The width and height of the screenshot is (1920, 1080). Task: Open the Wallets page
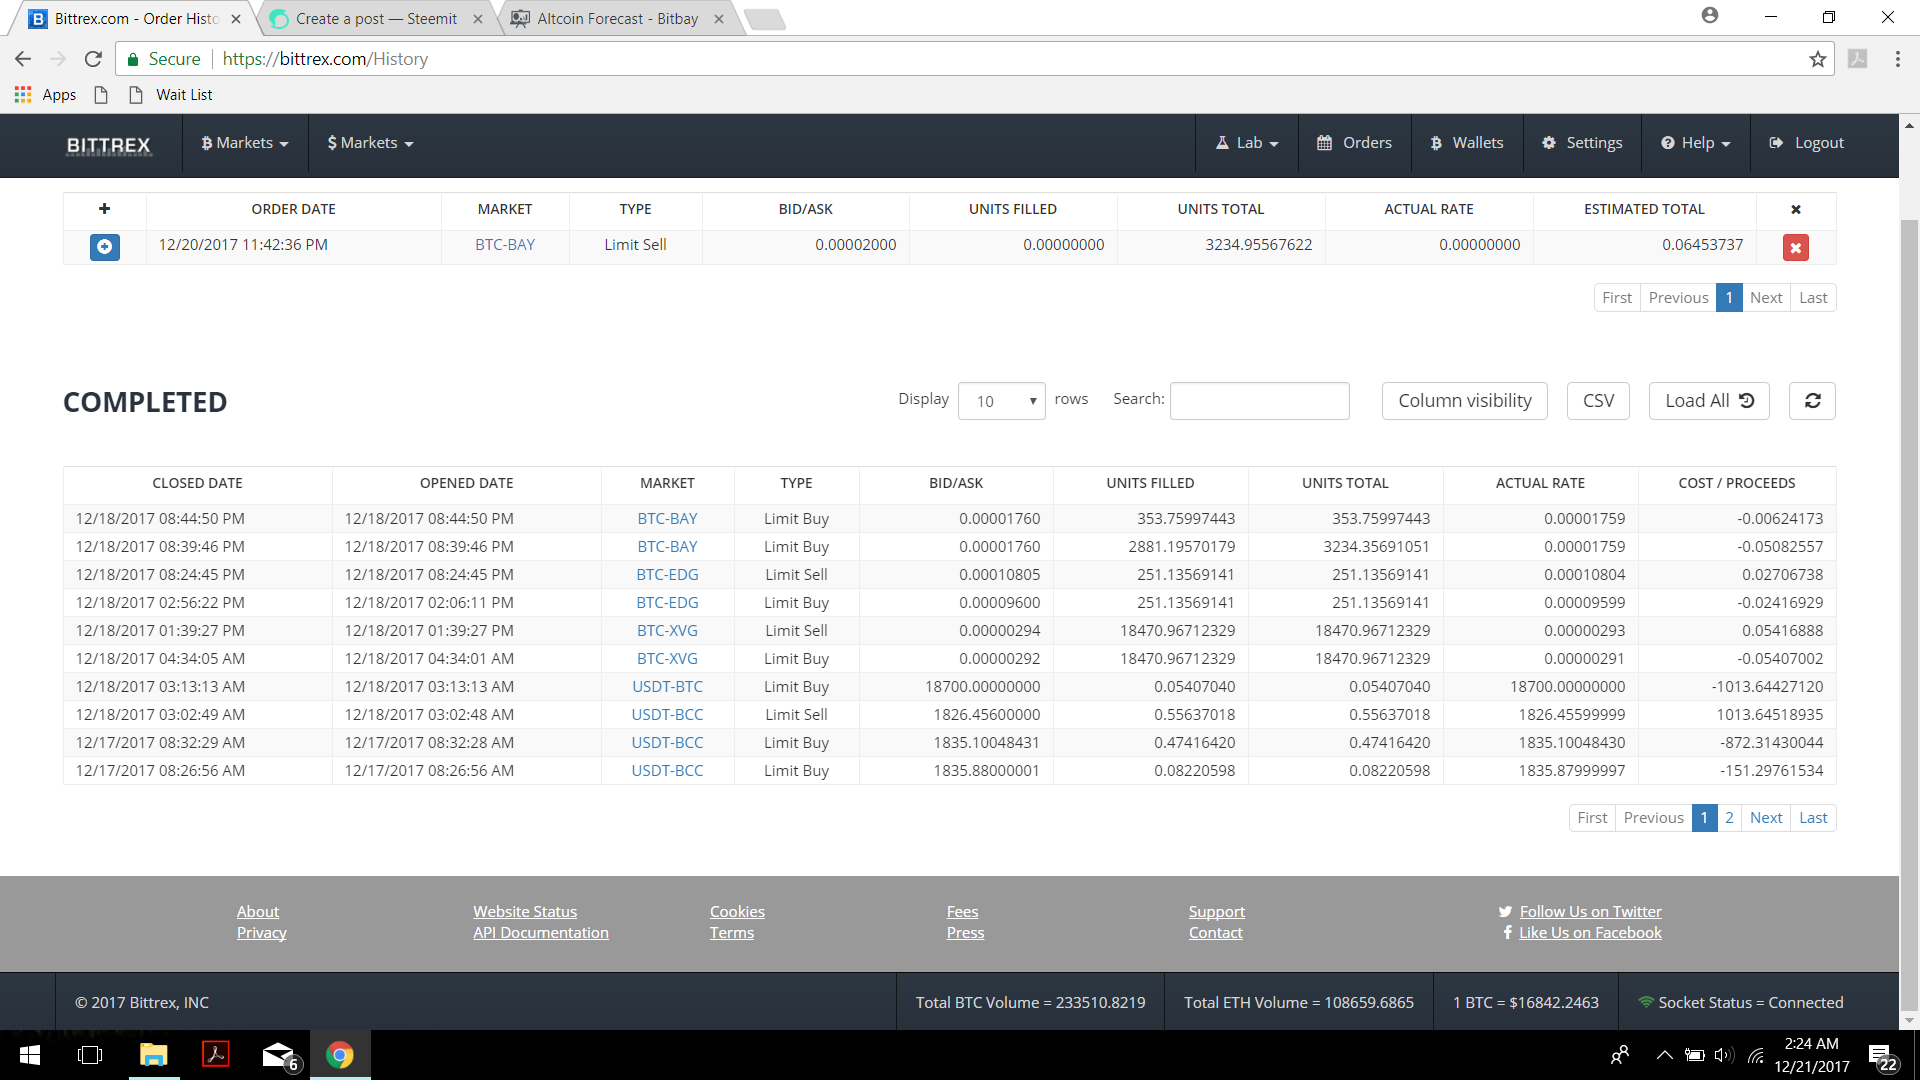(1466, 143)
